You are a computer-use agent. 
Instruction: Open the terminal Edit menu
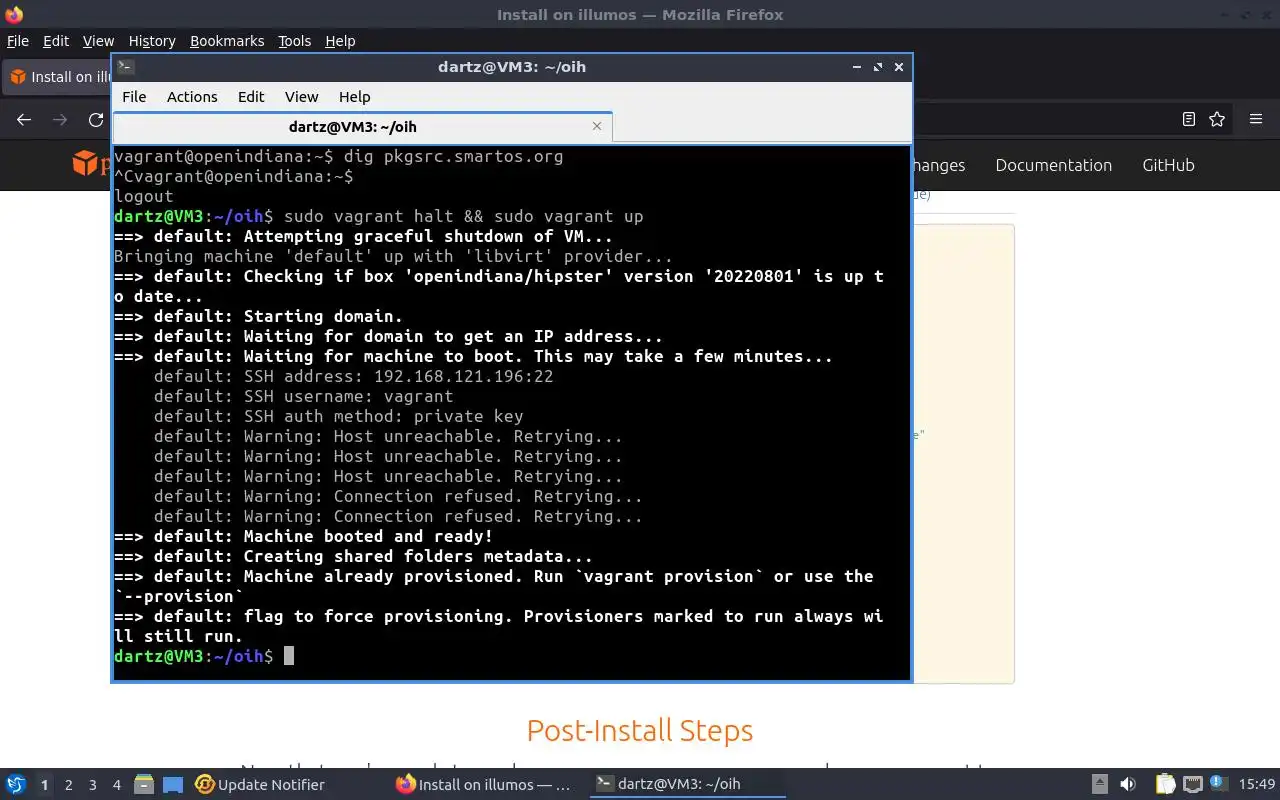251,97
